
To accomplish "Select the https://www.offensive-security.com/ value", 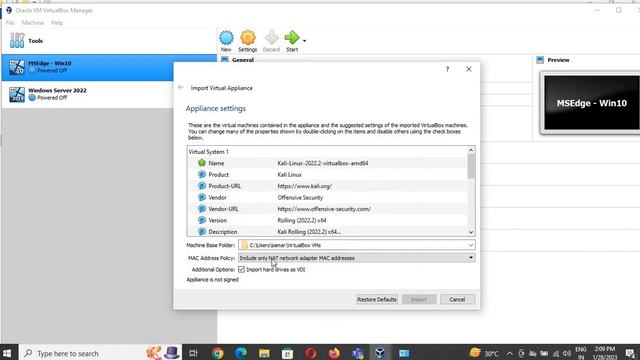I will [324, 209].
